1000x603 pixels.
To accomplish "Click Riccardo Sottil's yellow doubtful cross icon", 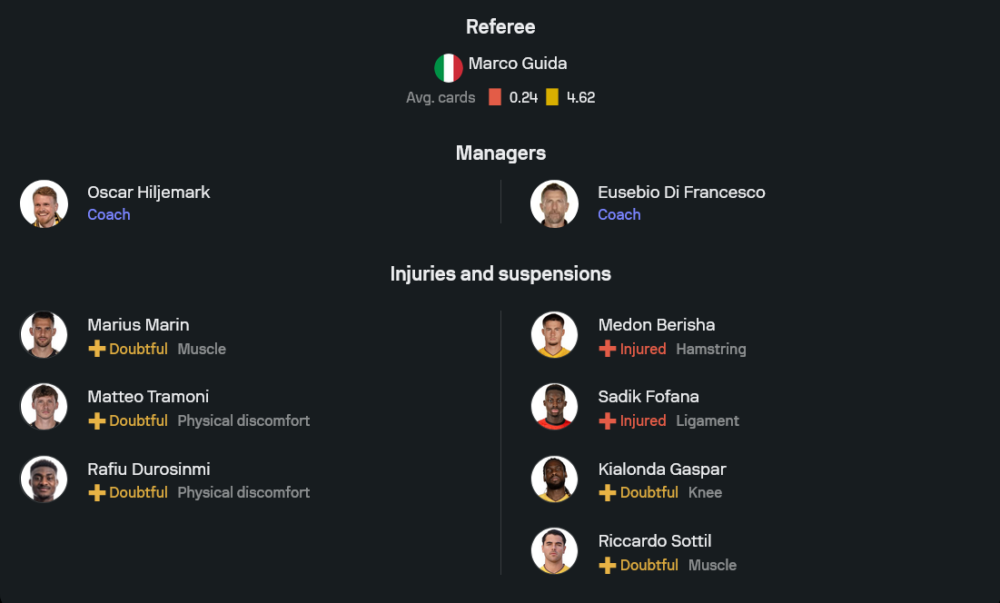I will [607, 565].
